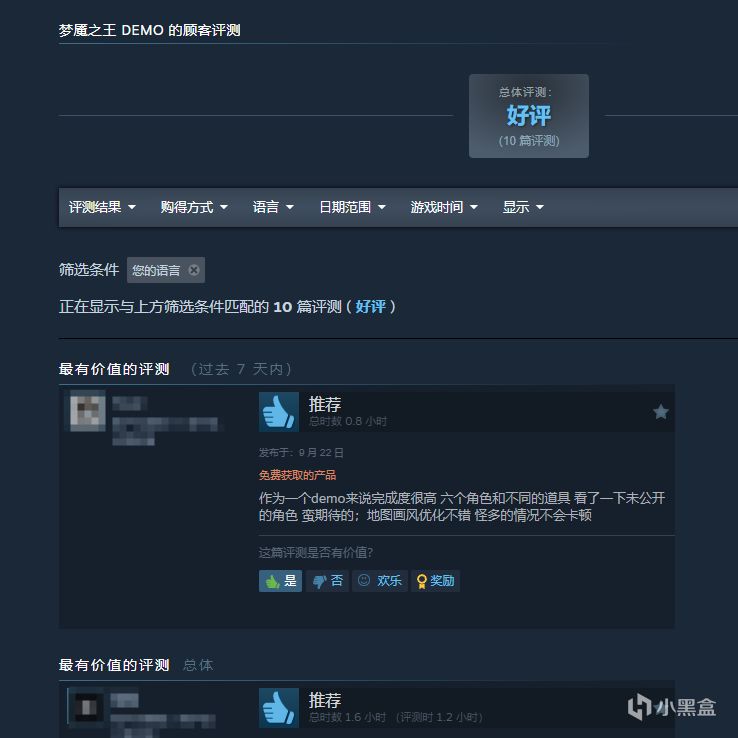Expand the 语言 filter dropdown

coord(273,207)
